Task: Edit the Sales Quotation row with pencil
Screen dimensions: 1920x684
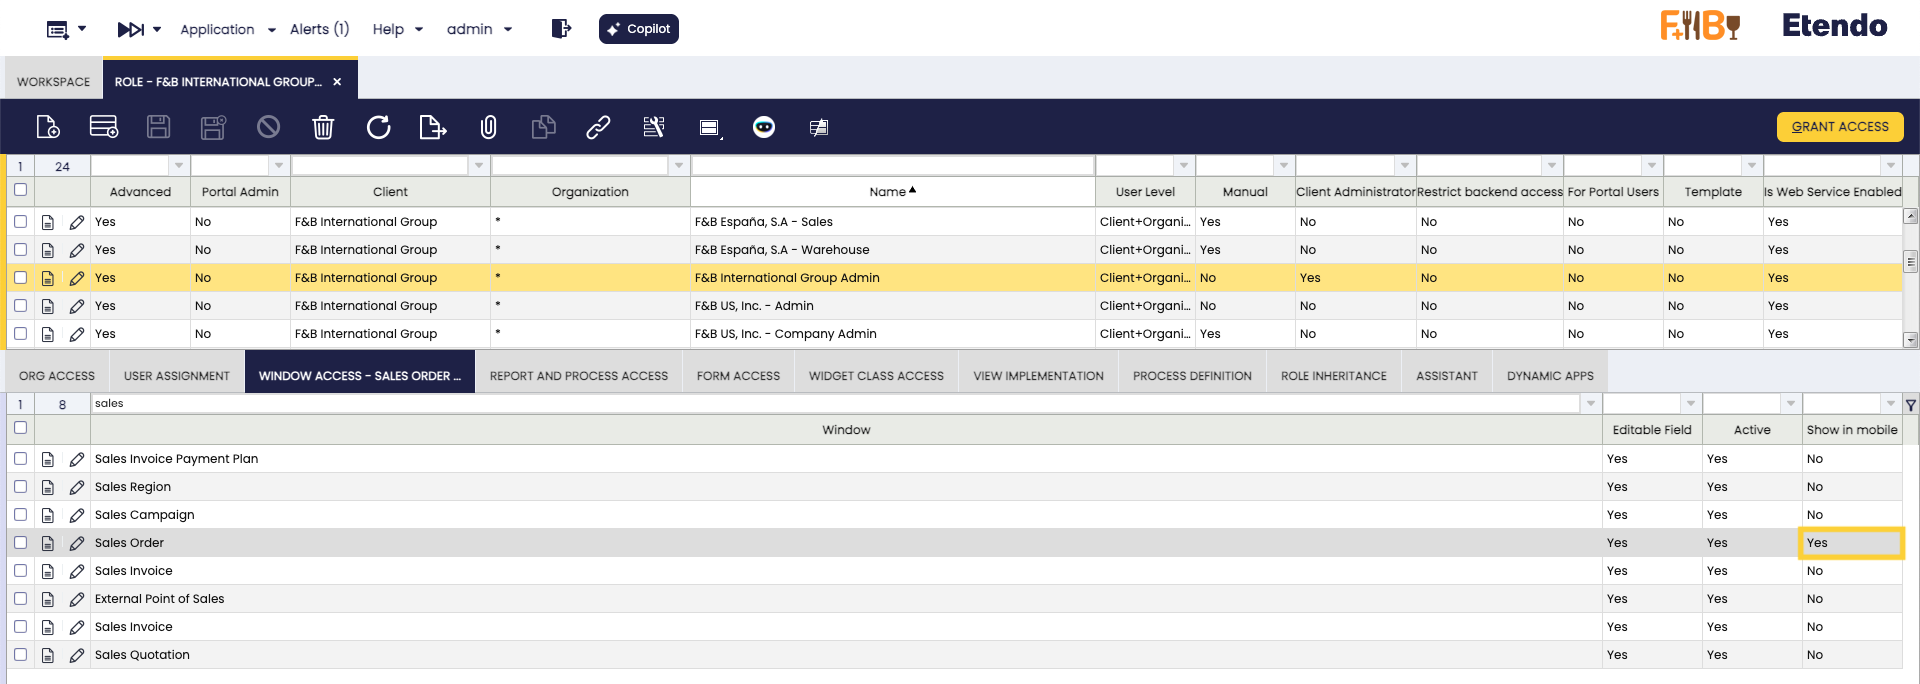Action: tap(77, 655)
